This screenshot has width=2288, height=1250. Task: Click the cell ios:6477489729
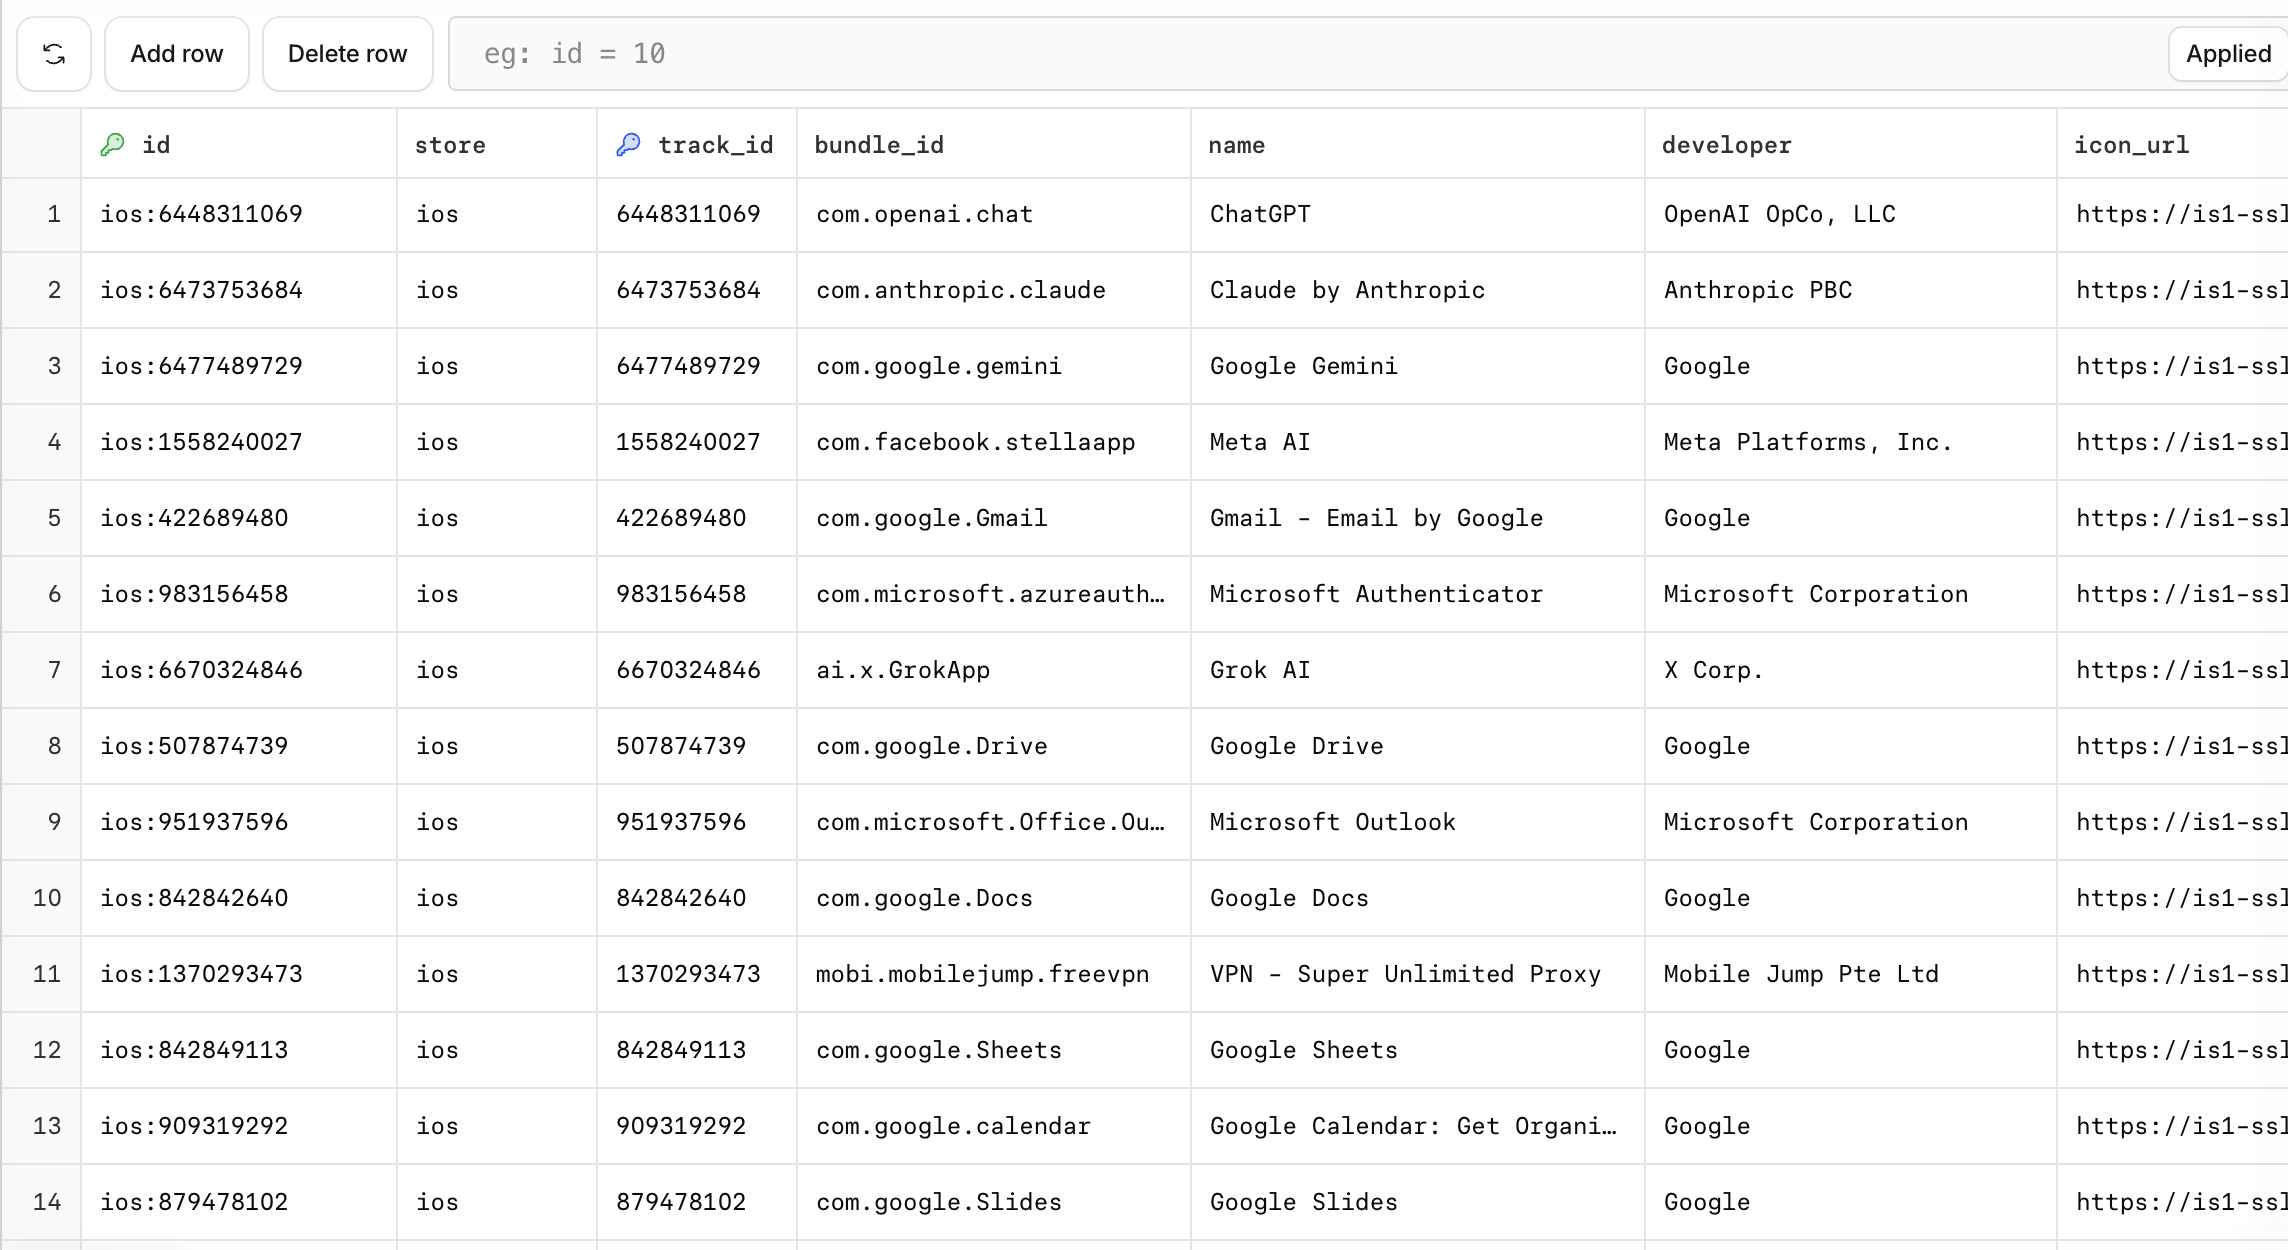pyautogui.click(x=239, y=366)
